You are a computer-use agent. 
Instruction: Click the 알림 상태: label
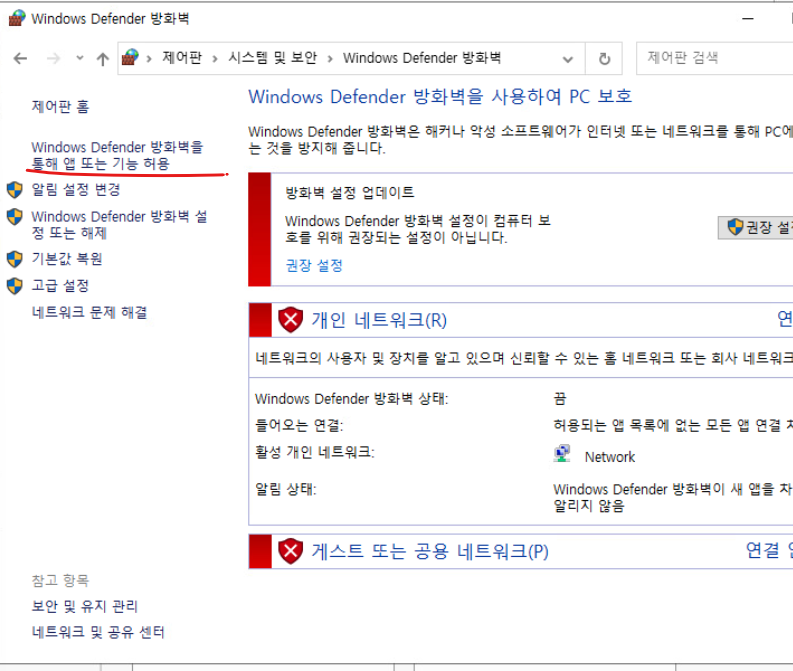(x=286, y=489)
